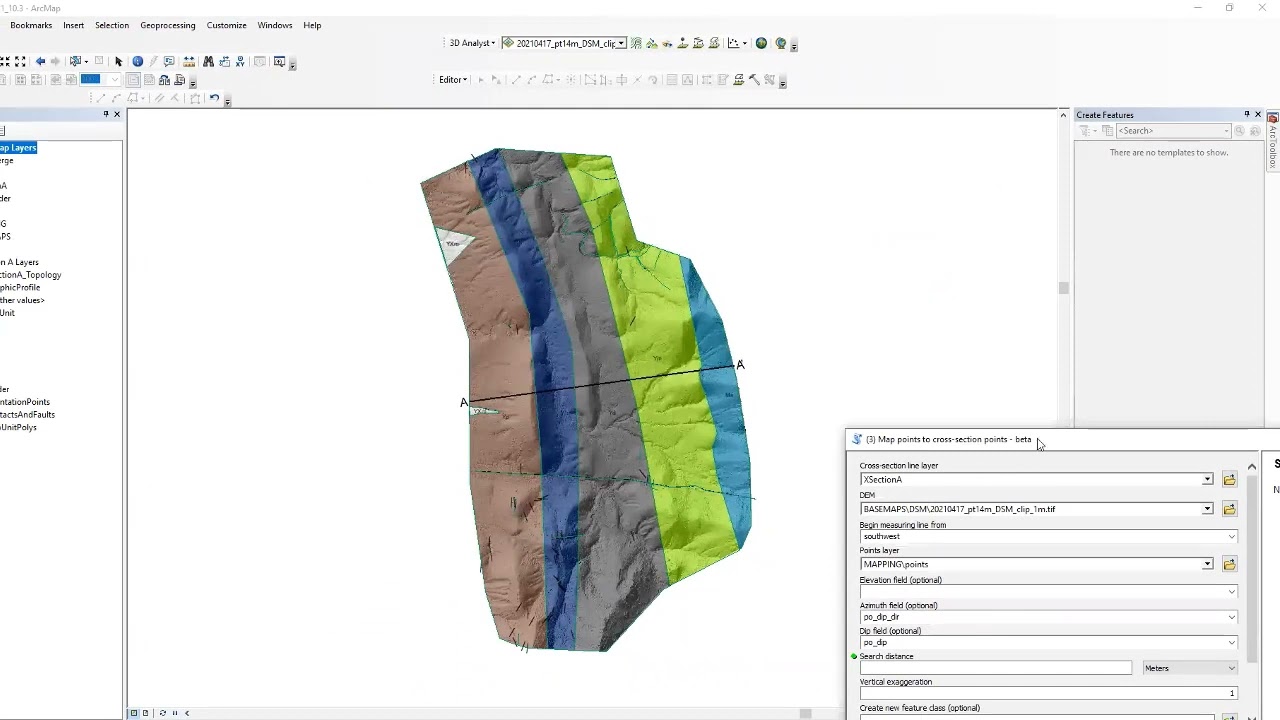Screen dimensions: 1280x720
Task: Activate the blue Identify tool
Action: [x=138, y=61]
